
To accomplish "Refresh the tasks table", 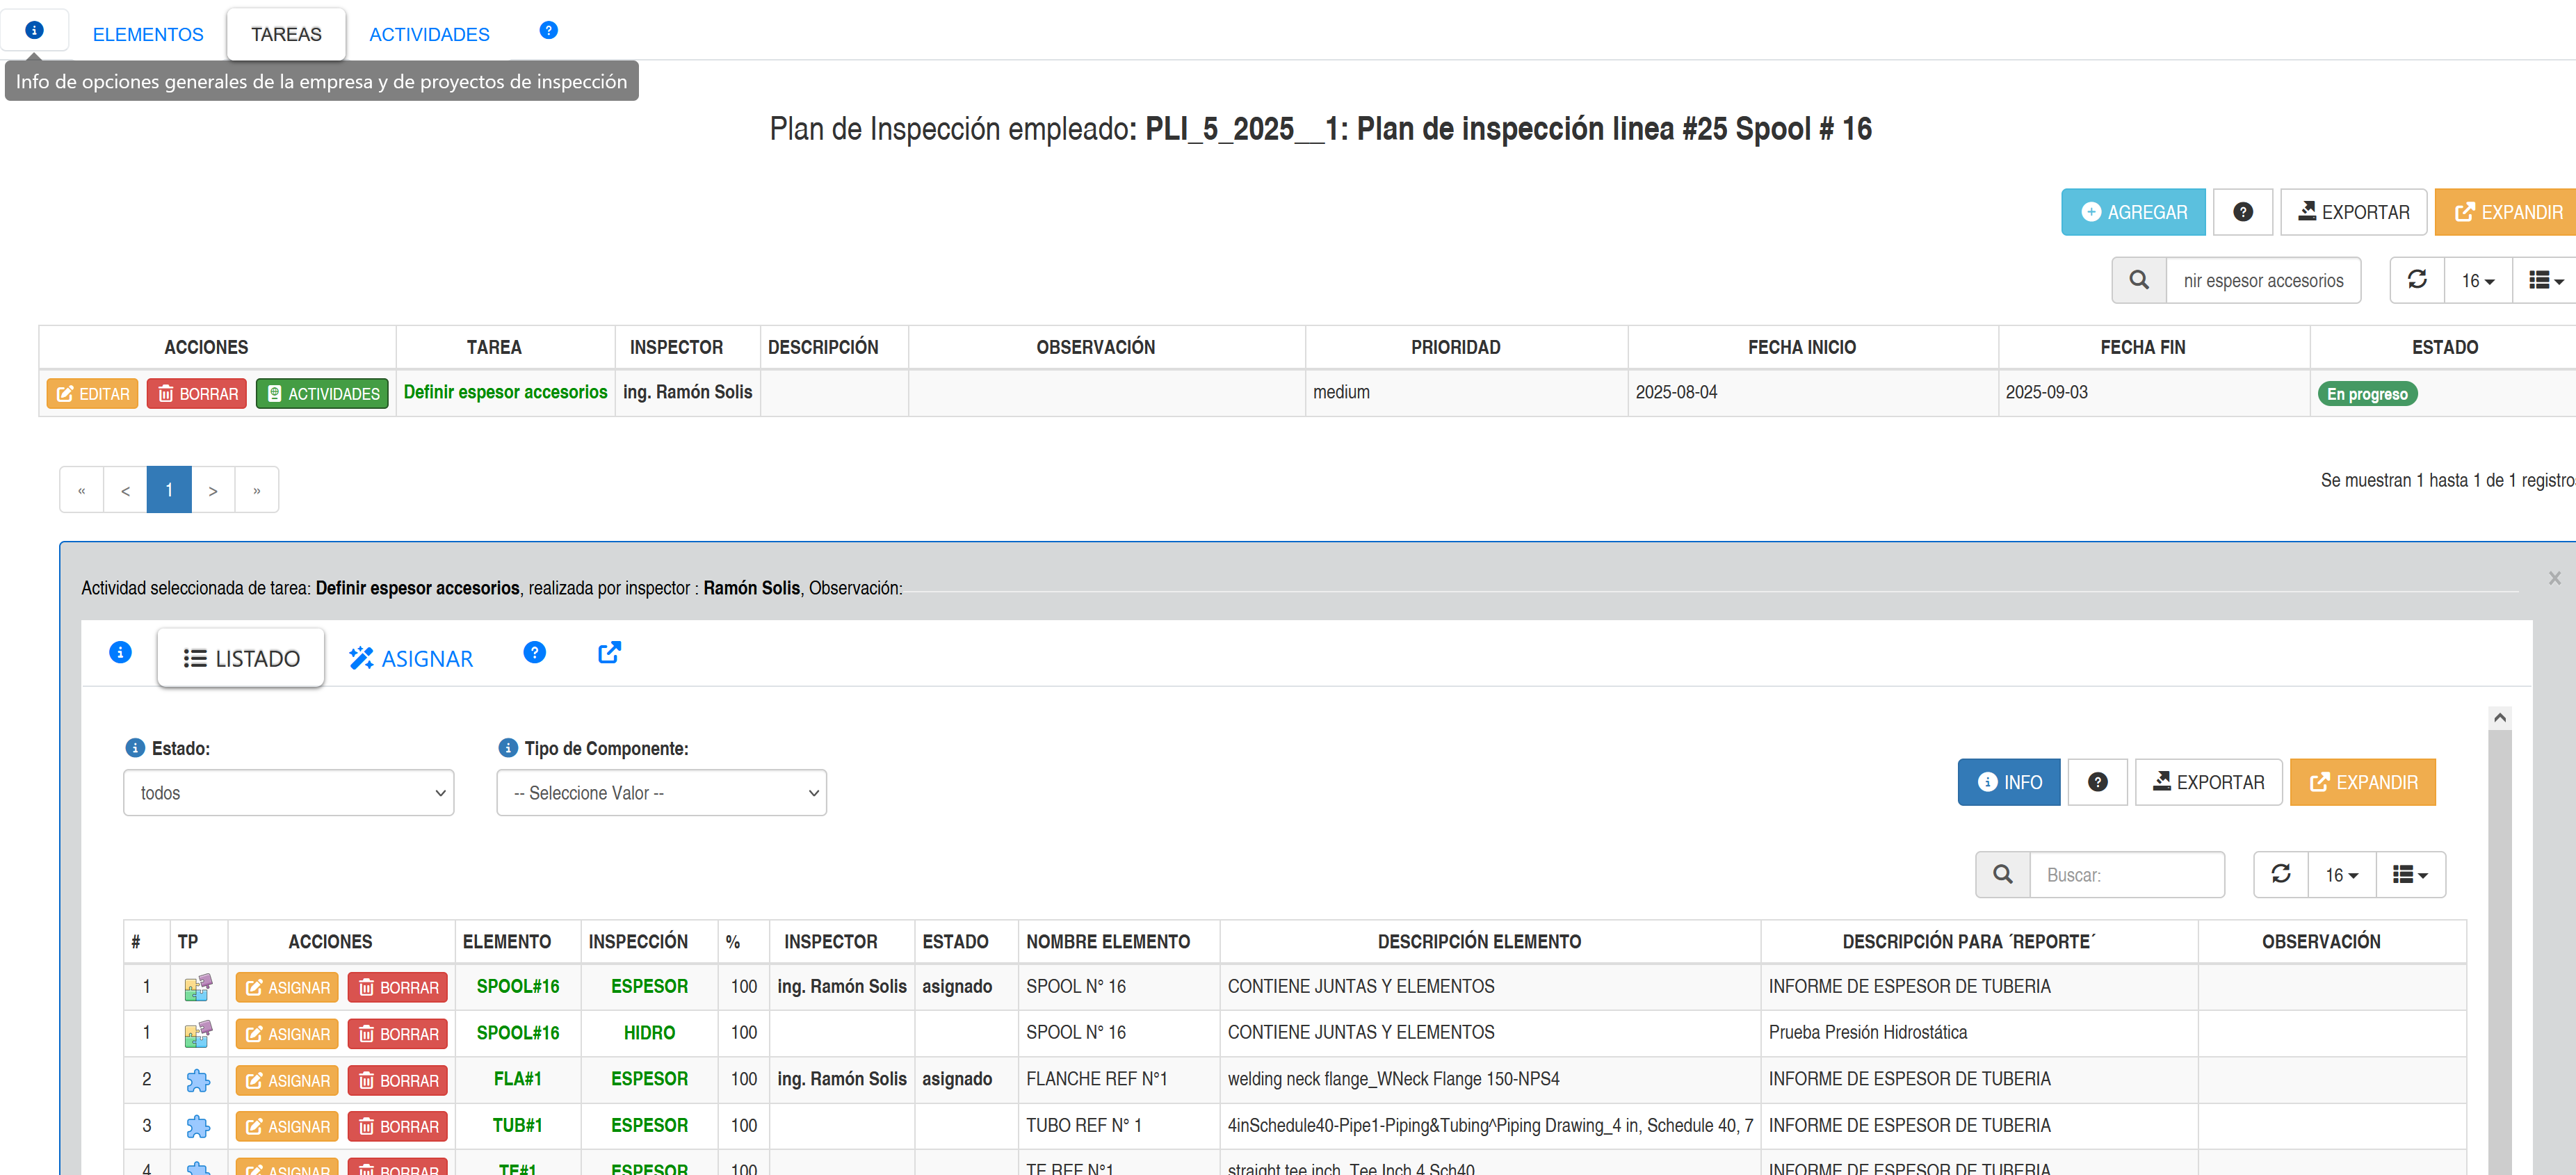I will pos(2416,280).
